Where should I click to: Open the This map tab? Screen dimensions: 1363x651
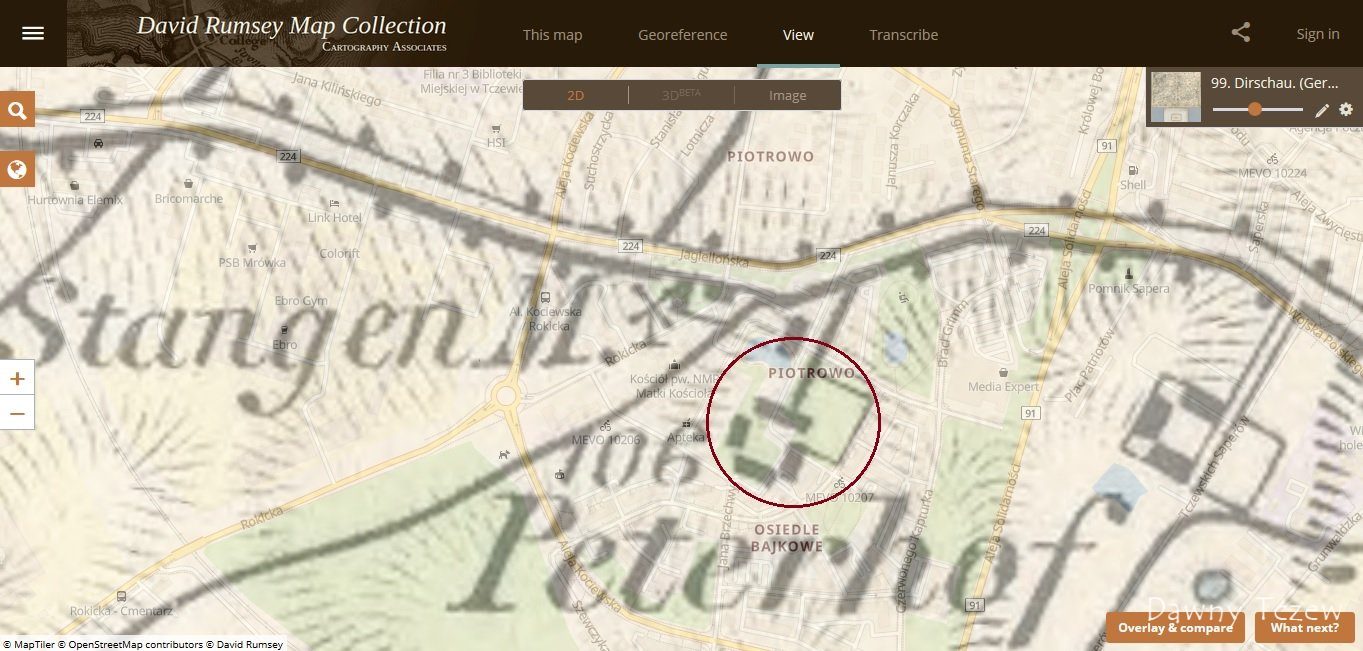point(552,35)
